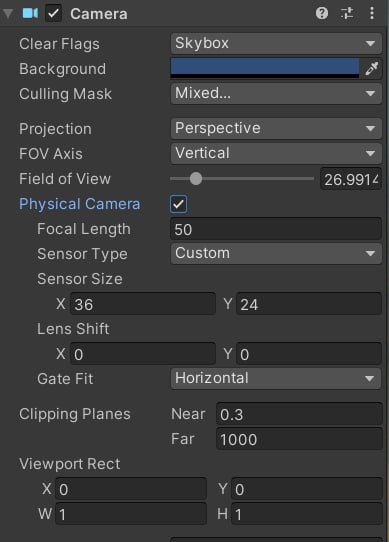
Task: Open the Sensor Type Custom dropdown
Action: coord(276,254)
